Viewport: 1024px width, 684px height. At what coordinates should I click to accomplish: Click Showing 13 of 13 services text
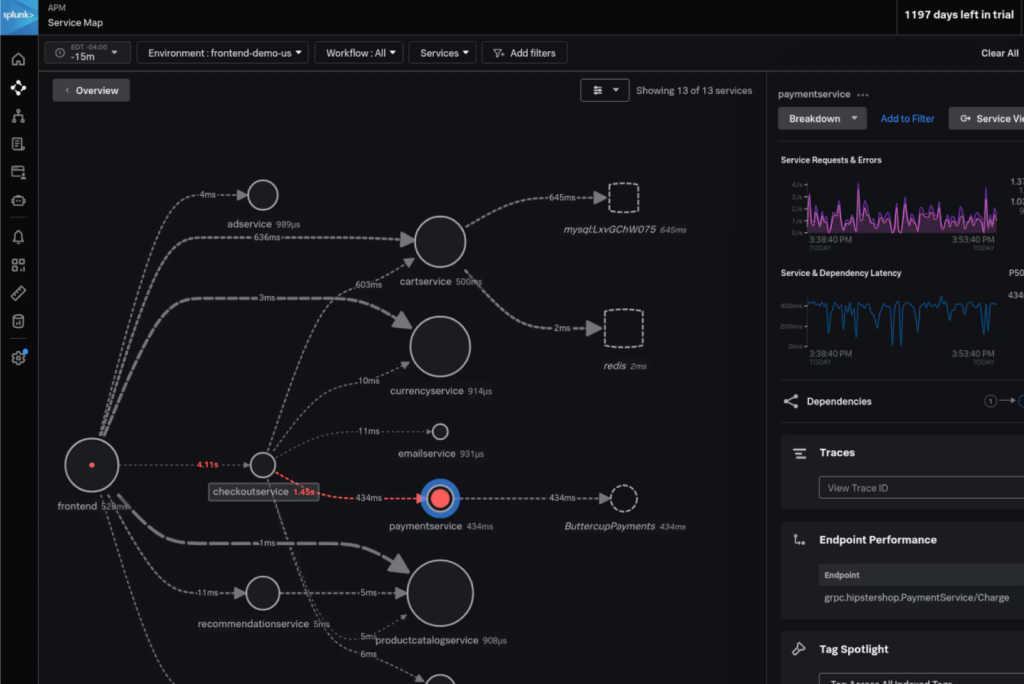pos(694,90)
